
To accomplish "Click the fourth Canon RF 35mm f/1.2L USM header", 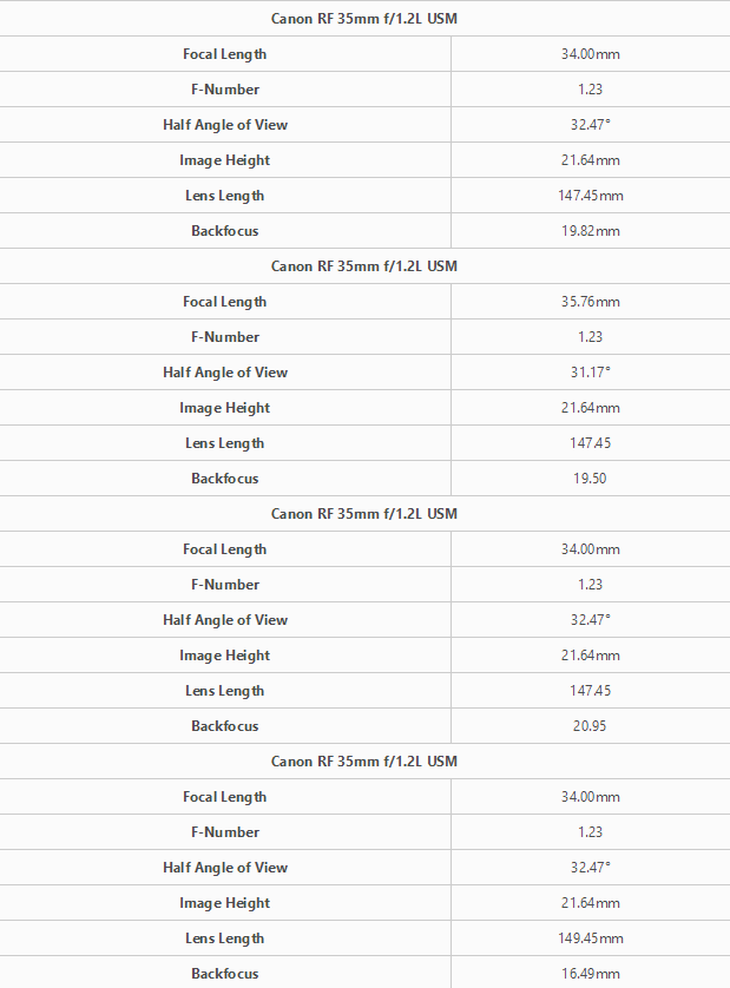I will point(364,761).
